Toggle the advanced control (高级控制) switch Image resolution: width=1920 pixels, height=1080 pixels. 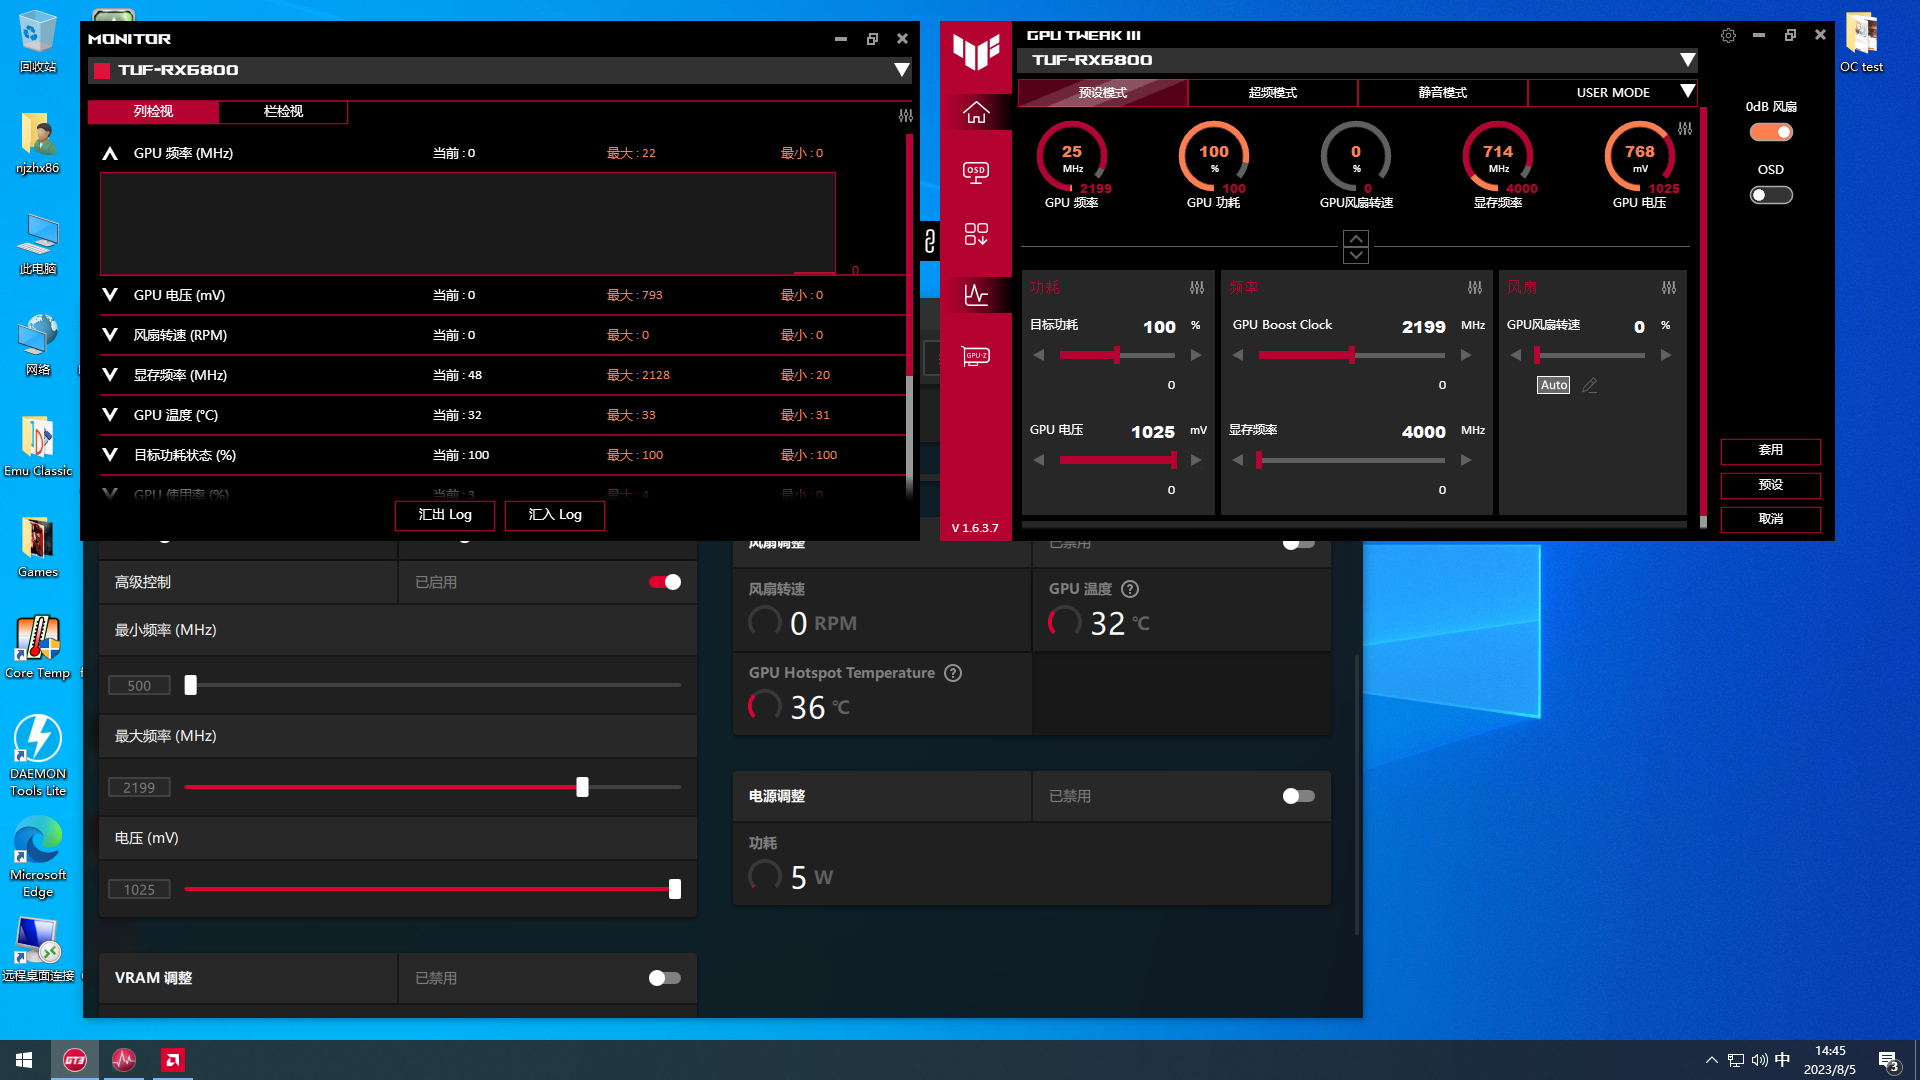click(665, 582)
